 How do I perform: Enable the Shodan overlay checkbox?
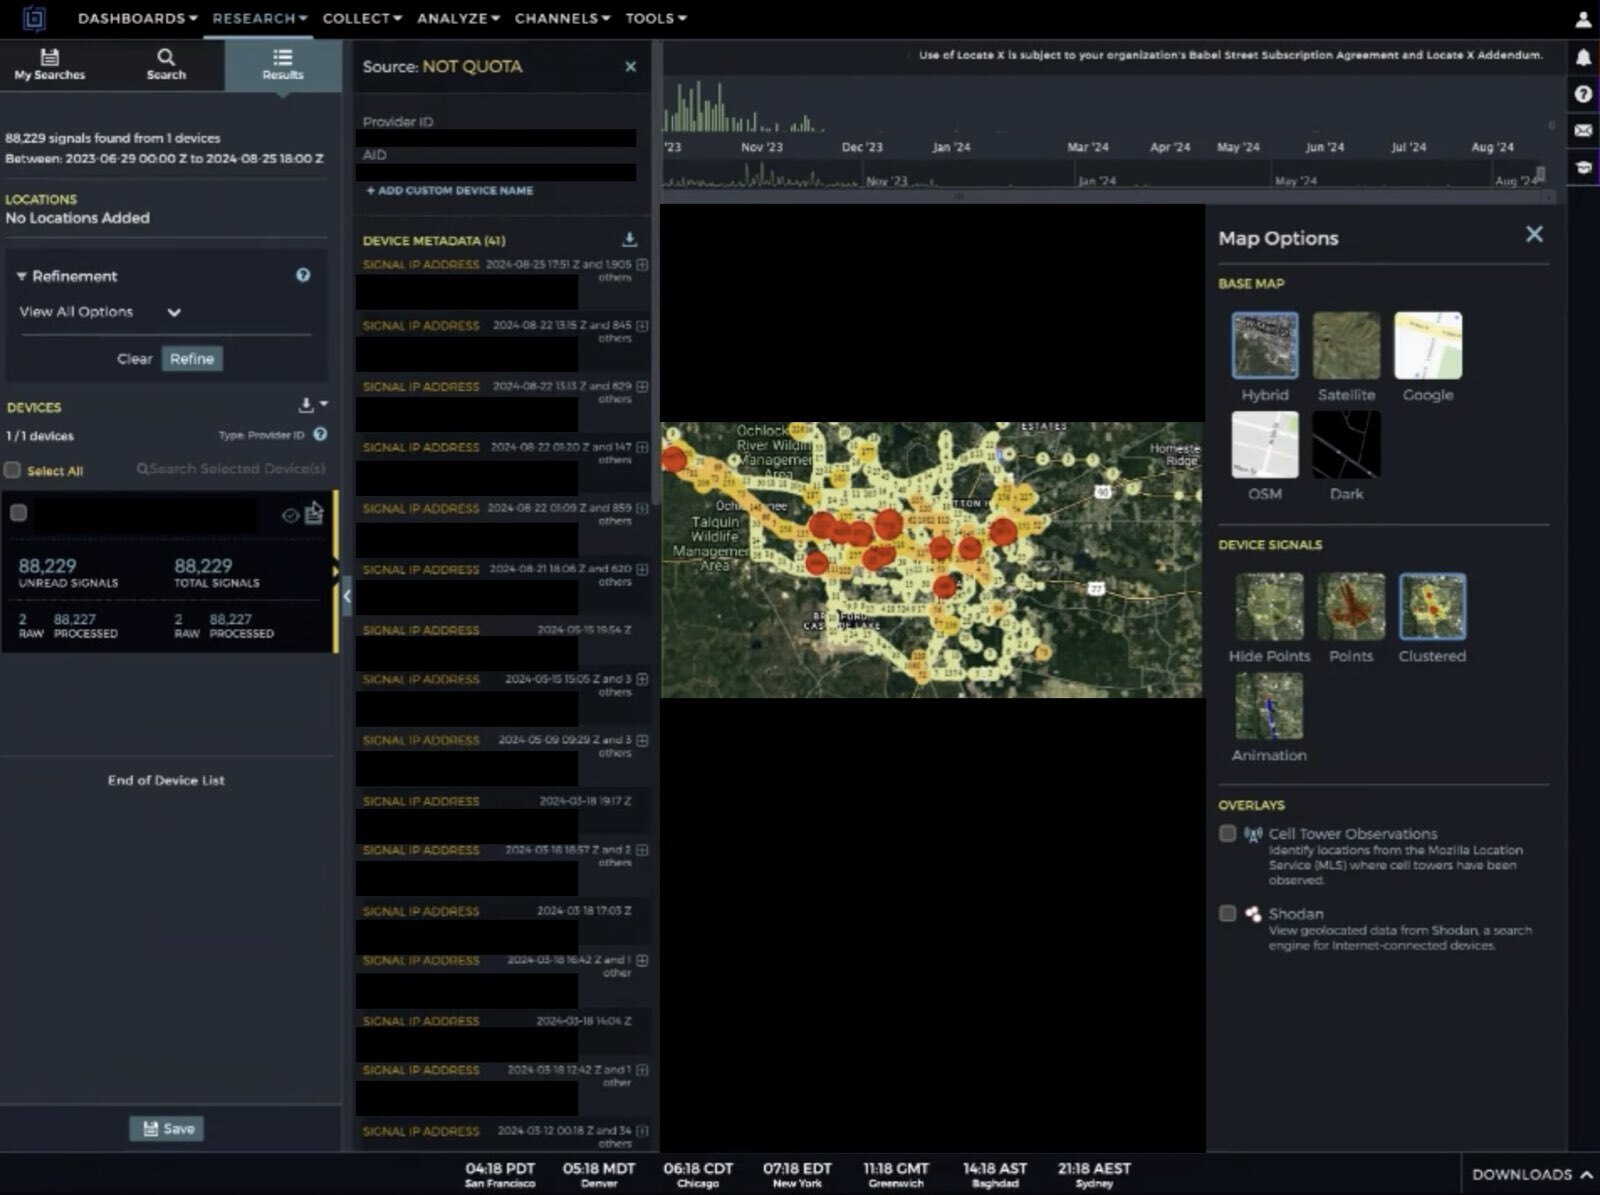[1227, 913]
